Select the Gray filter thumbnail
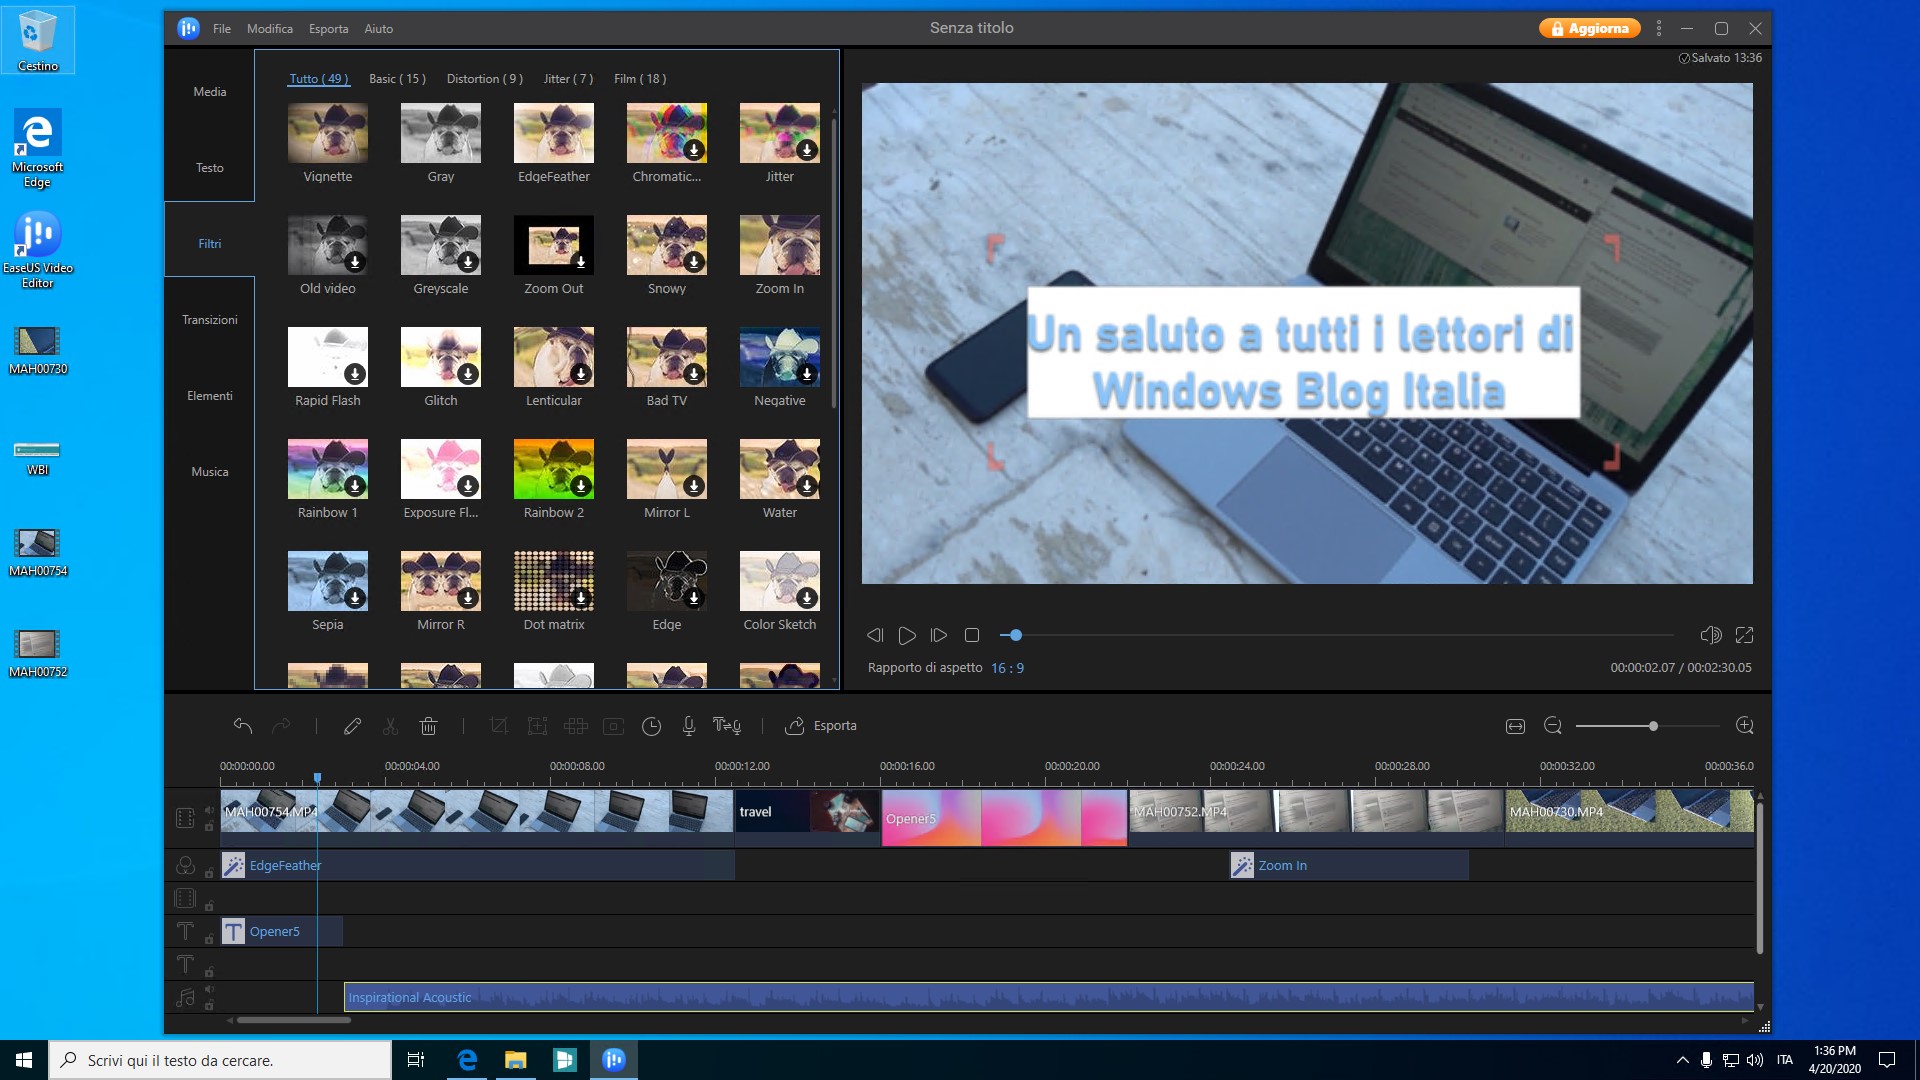This screenshot has width=1920, height=1080. pyautogui.click(x=441, y=133)
